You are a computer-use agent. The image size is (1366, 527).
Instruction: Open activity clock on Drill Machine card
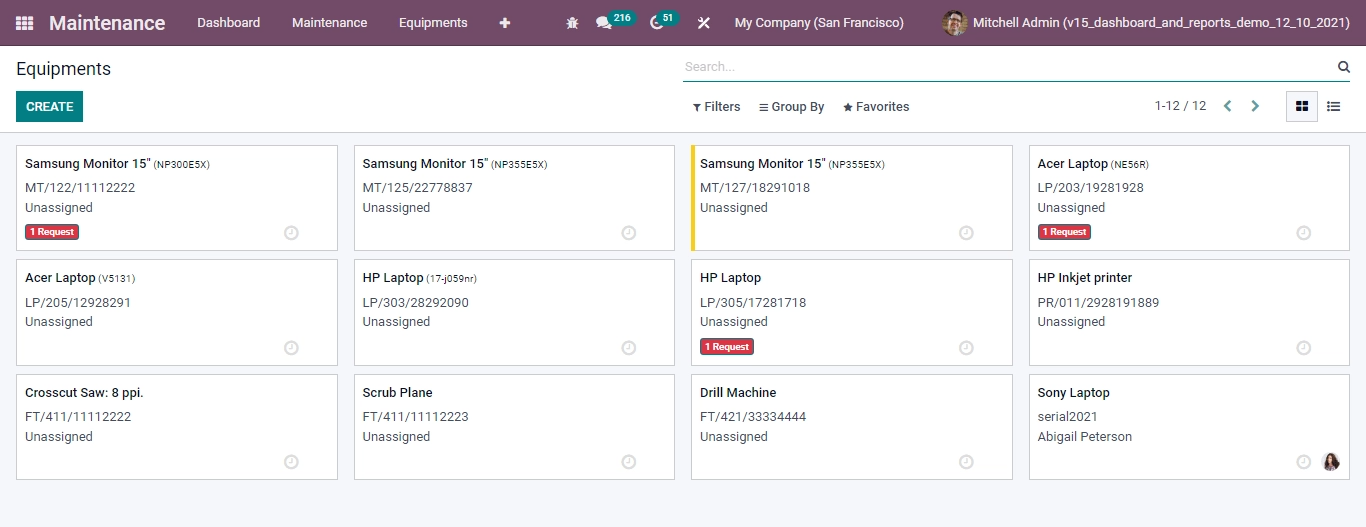966,462
